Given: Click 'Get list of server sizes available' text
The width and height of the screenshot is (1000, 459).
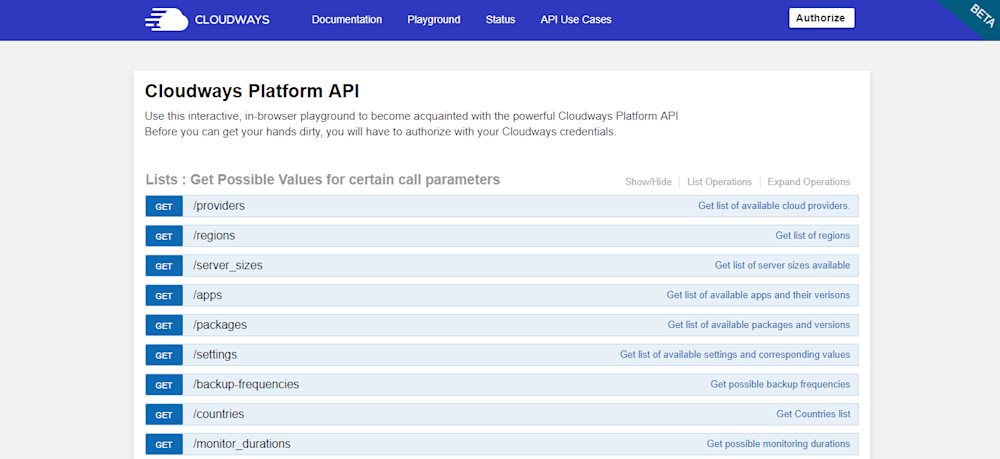Looking at the screenshot, I should 783,265.
